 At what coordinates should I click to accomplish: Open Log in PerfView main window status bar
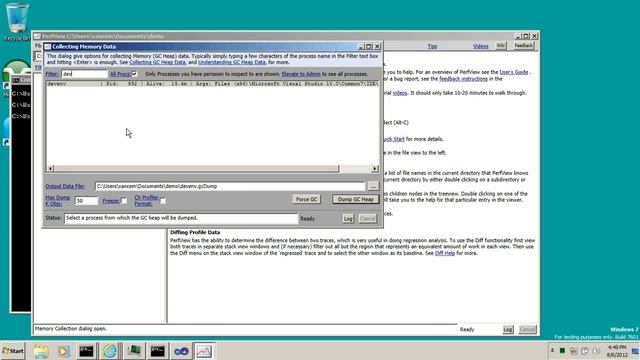(x=508, y=329)
